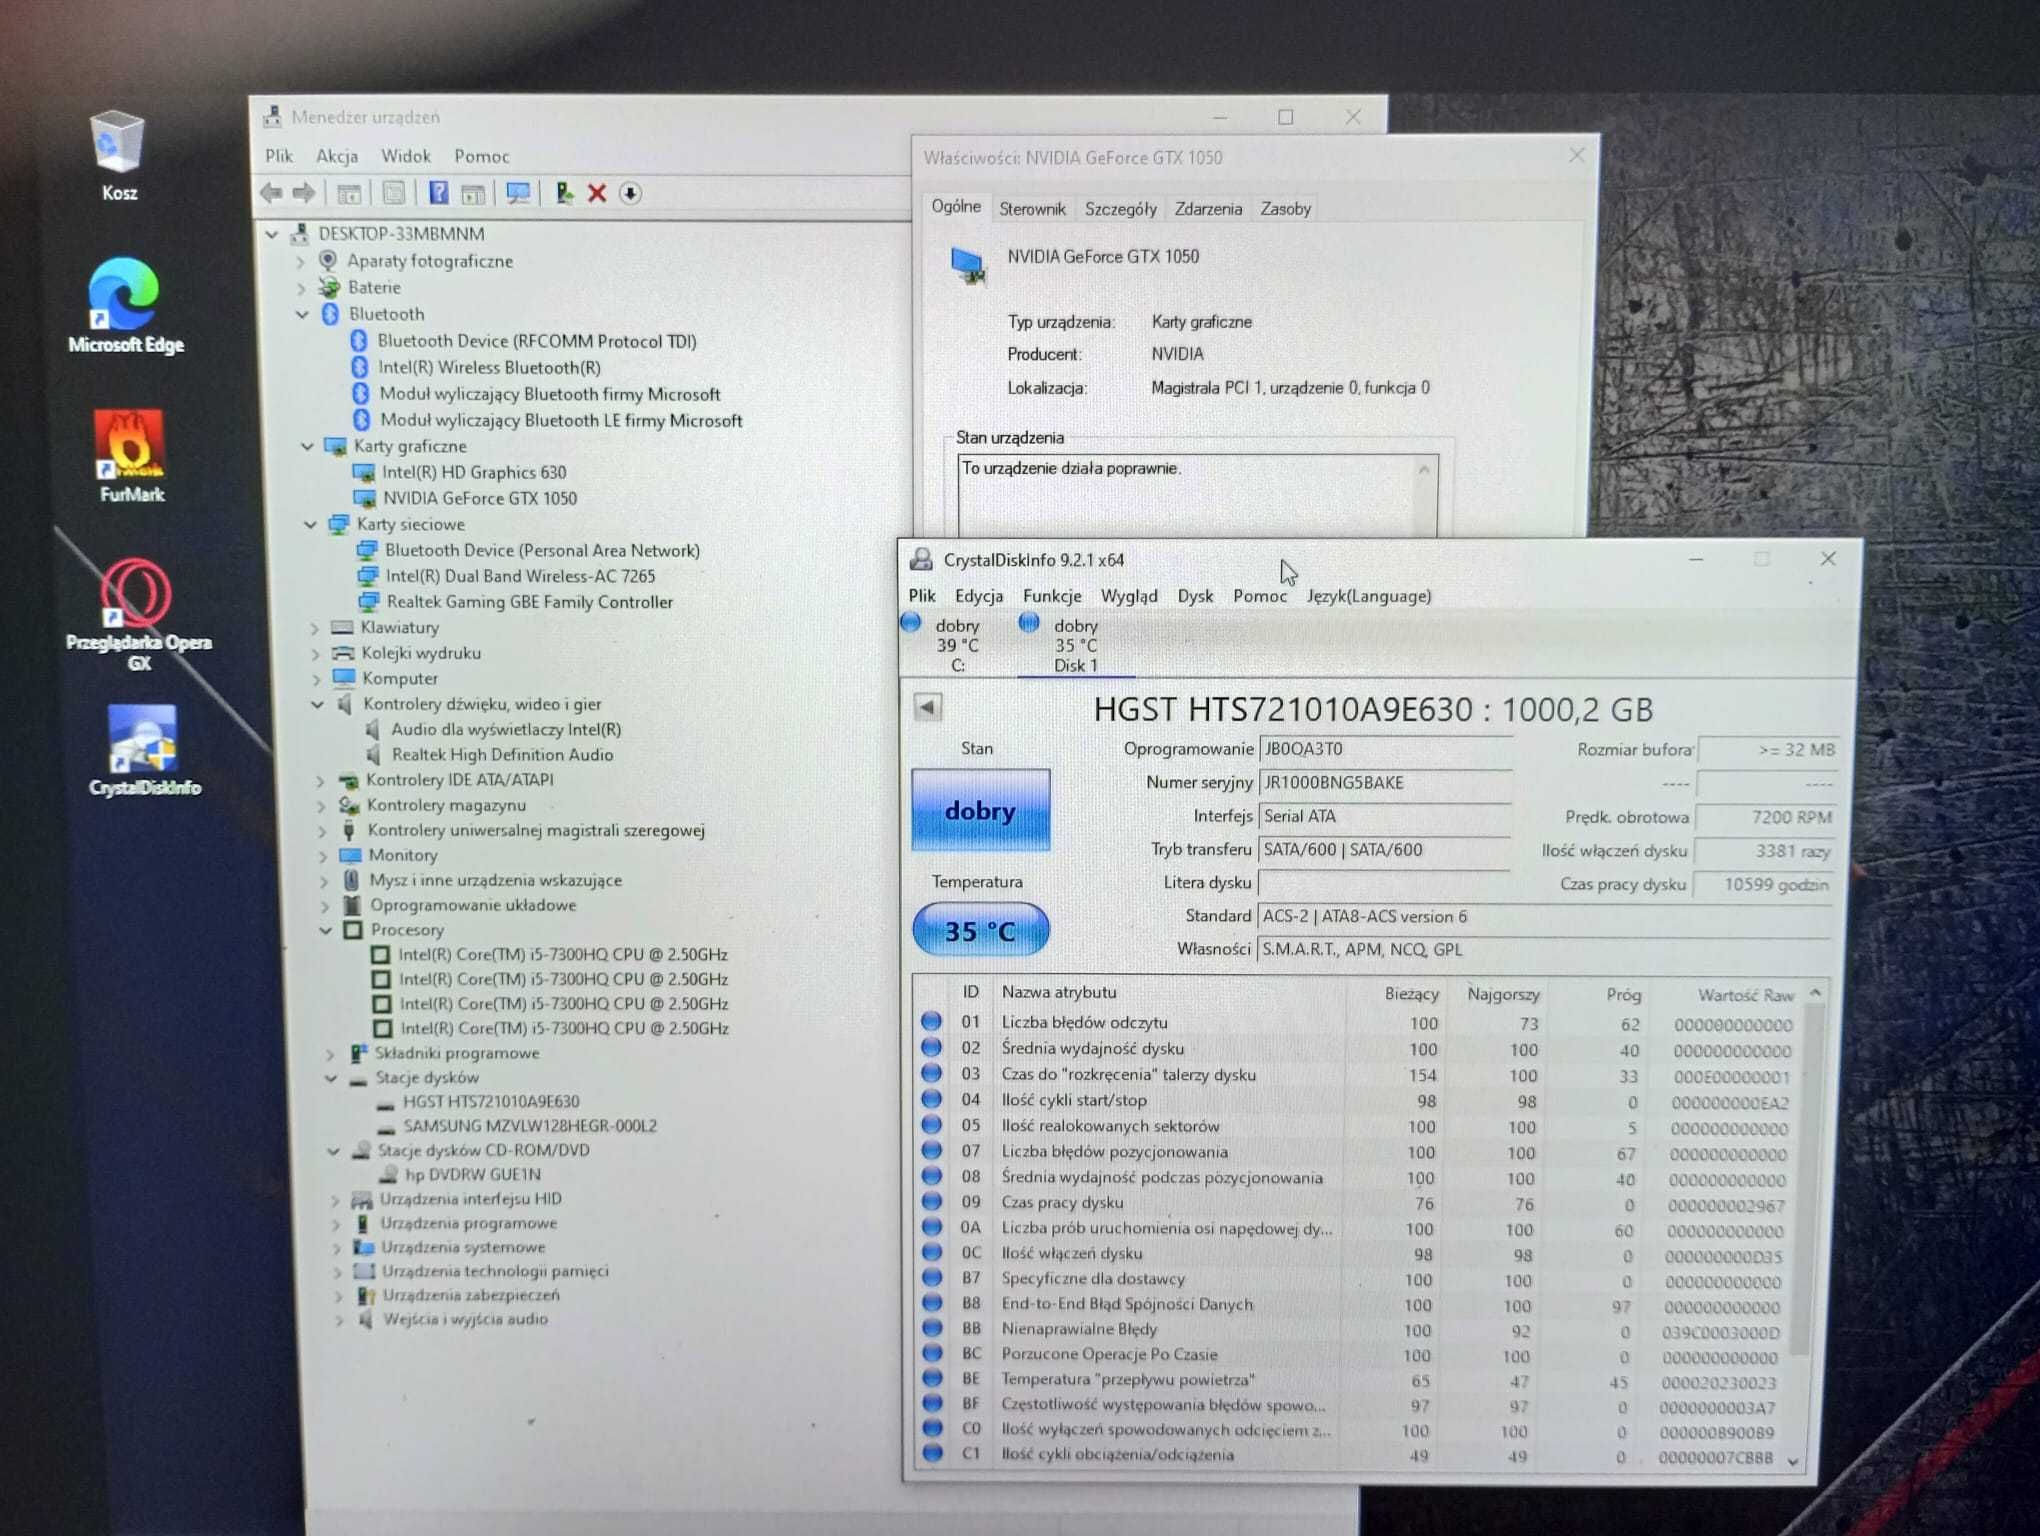The width and height of the screenshot is (2040, 1536).
Task: Click the Realtek Gaming GBE Family Controller network icon
Action: point(369,601)
